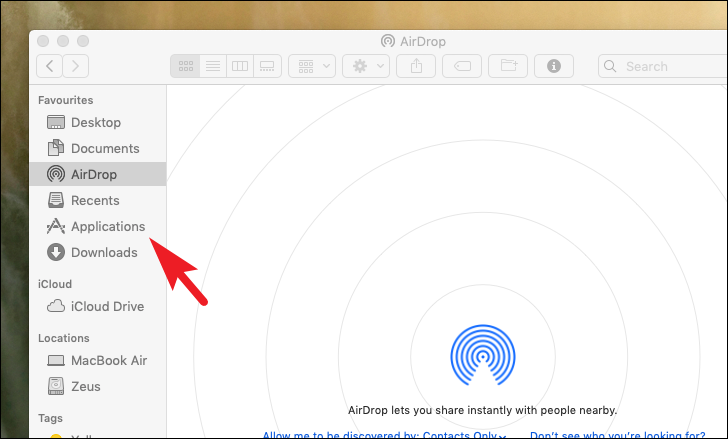Click inside the Search field
Image resolution: width=728 pixels, height=439 pixels.
pos(664,66)
